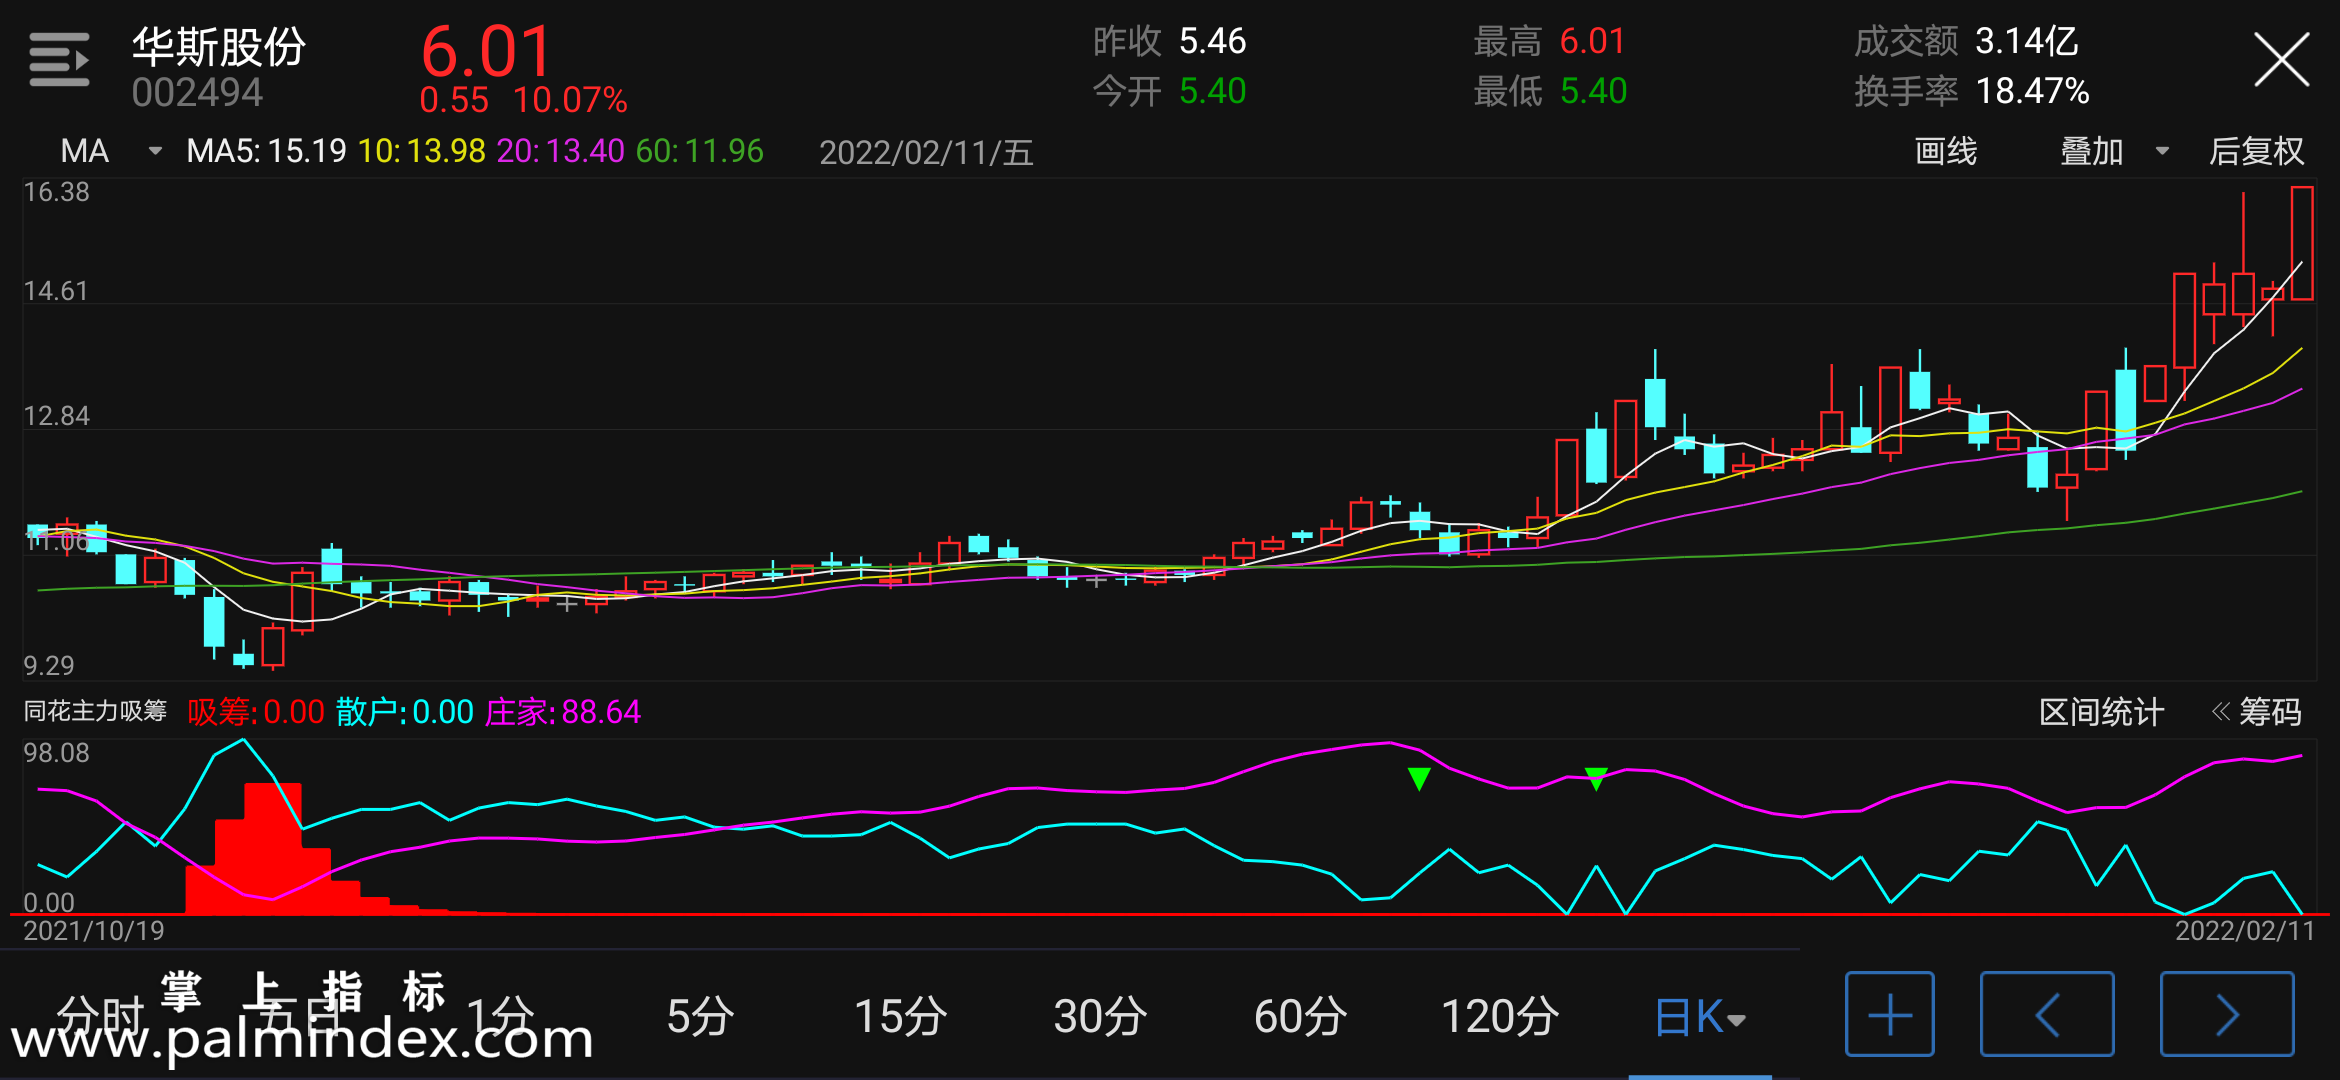The width and height of the screenshot is (2340, 1080).
Task: Click the change percent 10.07%
Action: [x=570, y=100]
